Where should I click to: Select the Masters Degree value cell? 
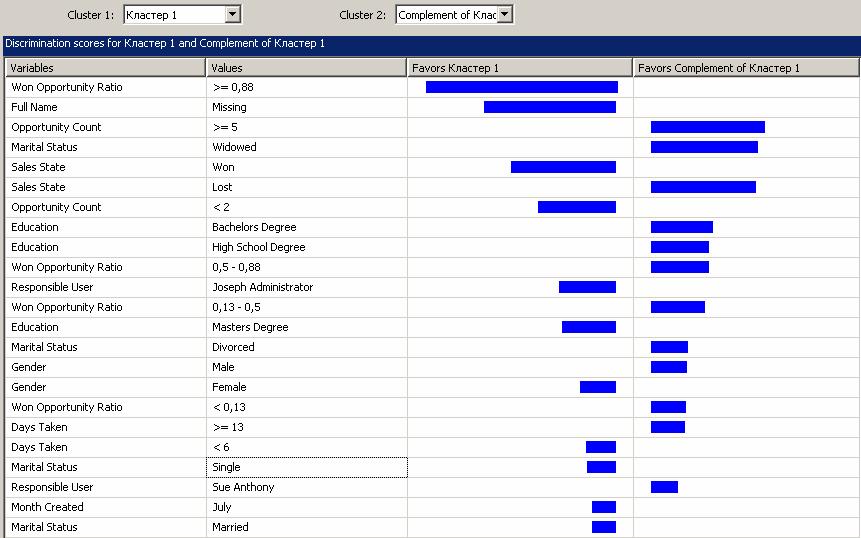(x=306, y=327)
